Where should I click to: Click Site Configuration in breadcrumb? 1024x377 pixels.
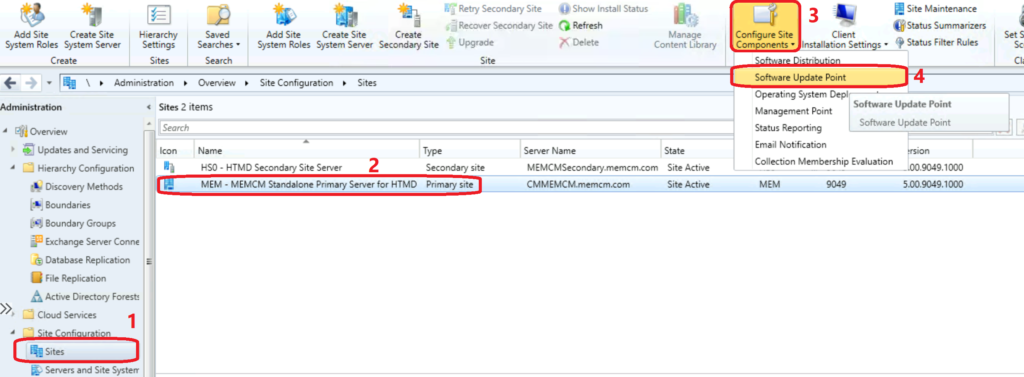tap(296, 83)
